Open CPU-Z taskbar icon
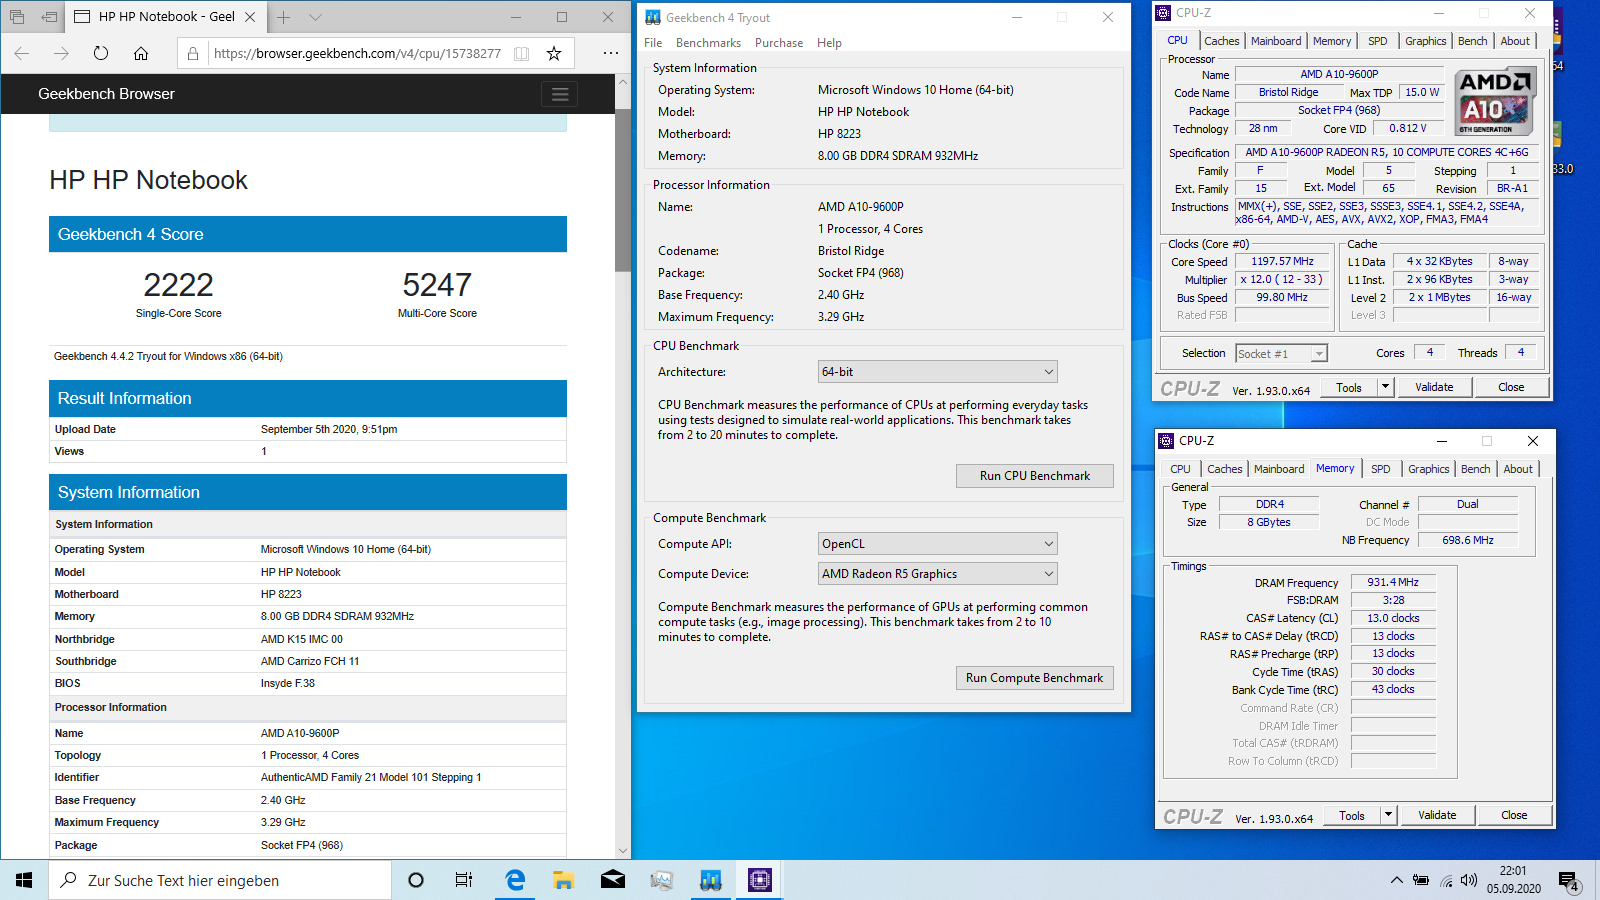Image resolution: width=1600 pixels, height=900 pixels. coord(760,880)
